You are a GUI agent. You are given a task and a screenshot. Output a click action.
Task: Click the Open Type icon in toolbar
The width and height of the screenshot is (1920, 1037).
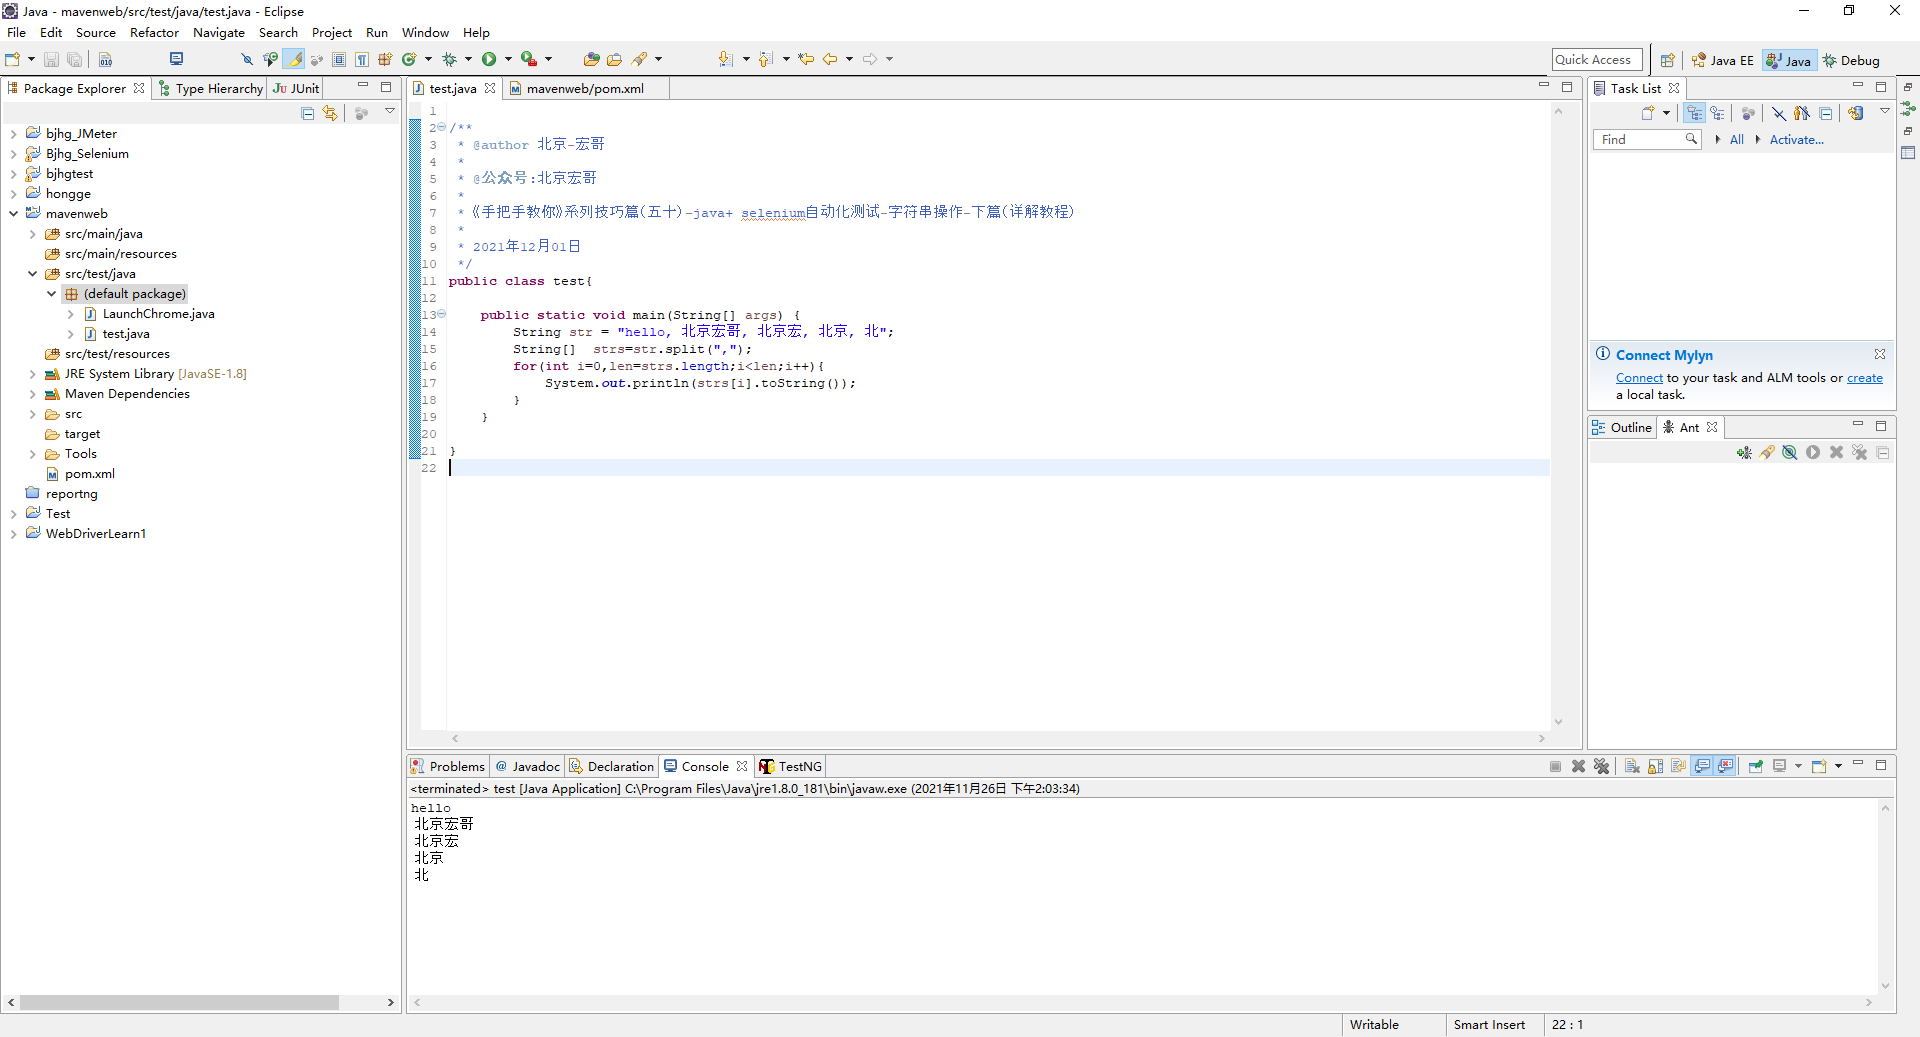click(592, 59)
